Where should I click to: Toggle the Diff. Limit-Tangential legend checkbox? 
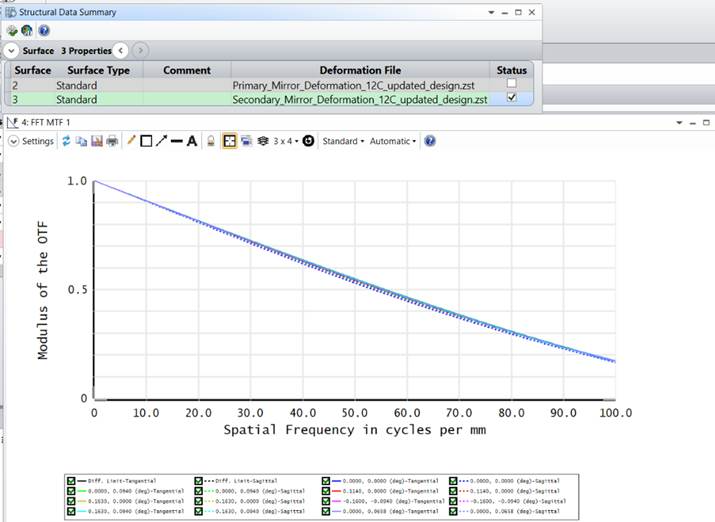(71, 481)
